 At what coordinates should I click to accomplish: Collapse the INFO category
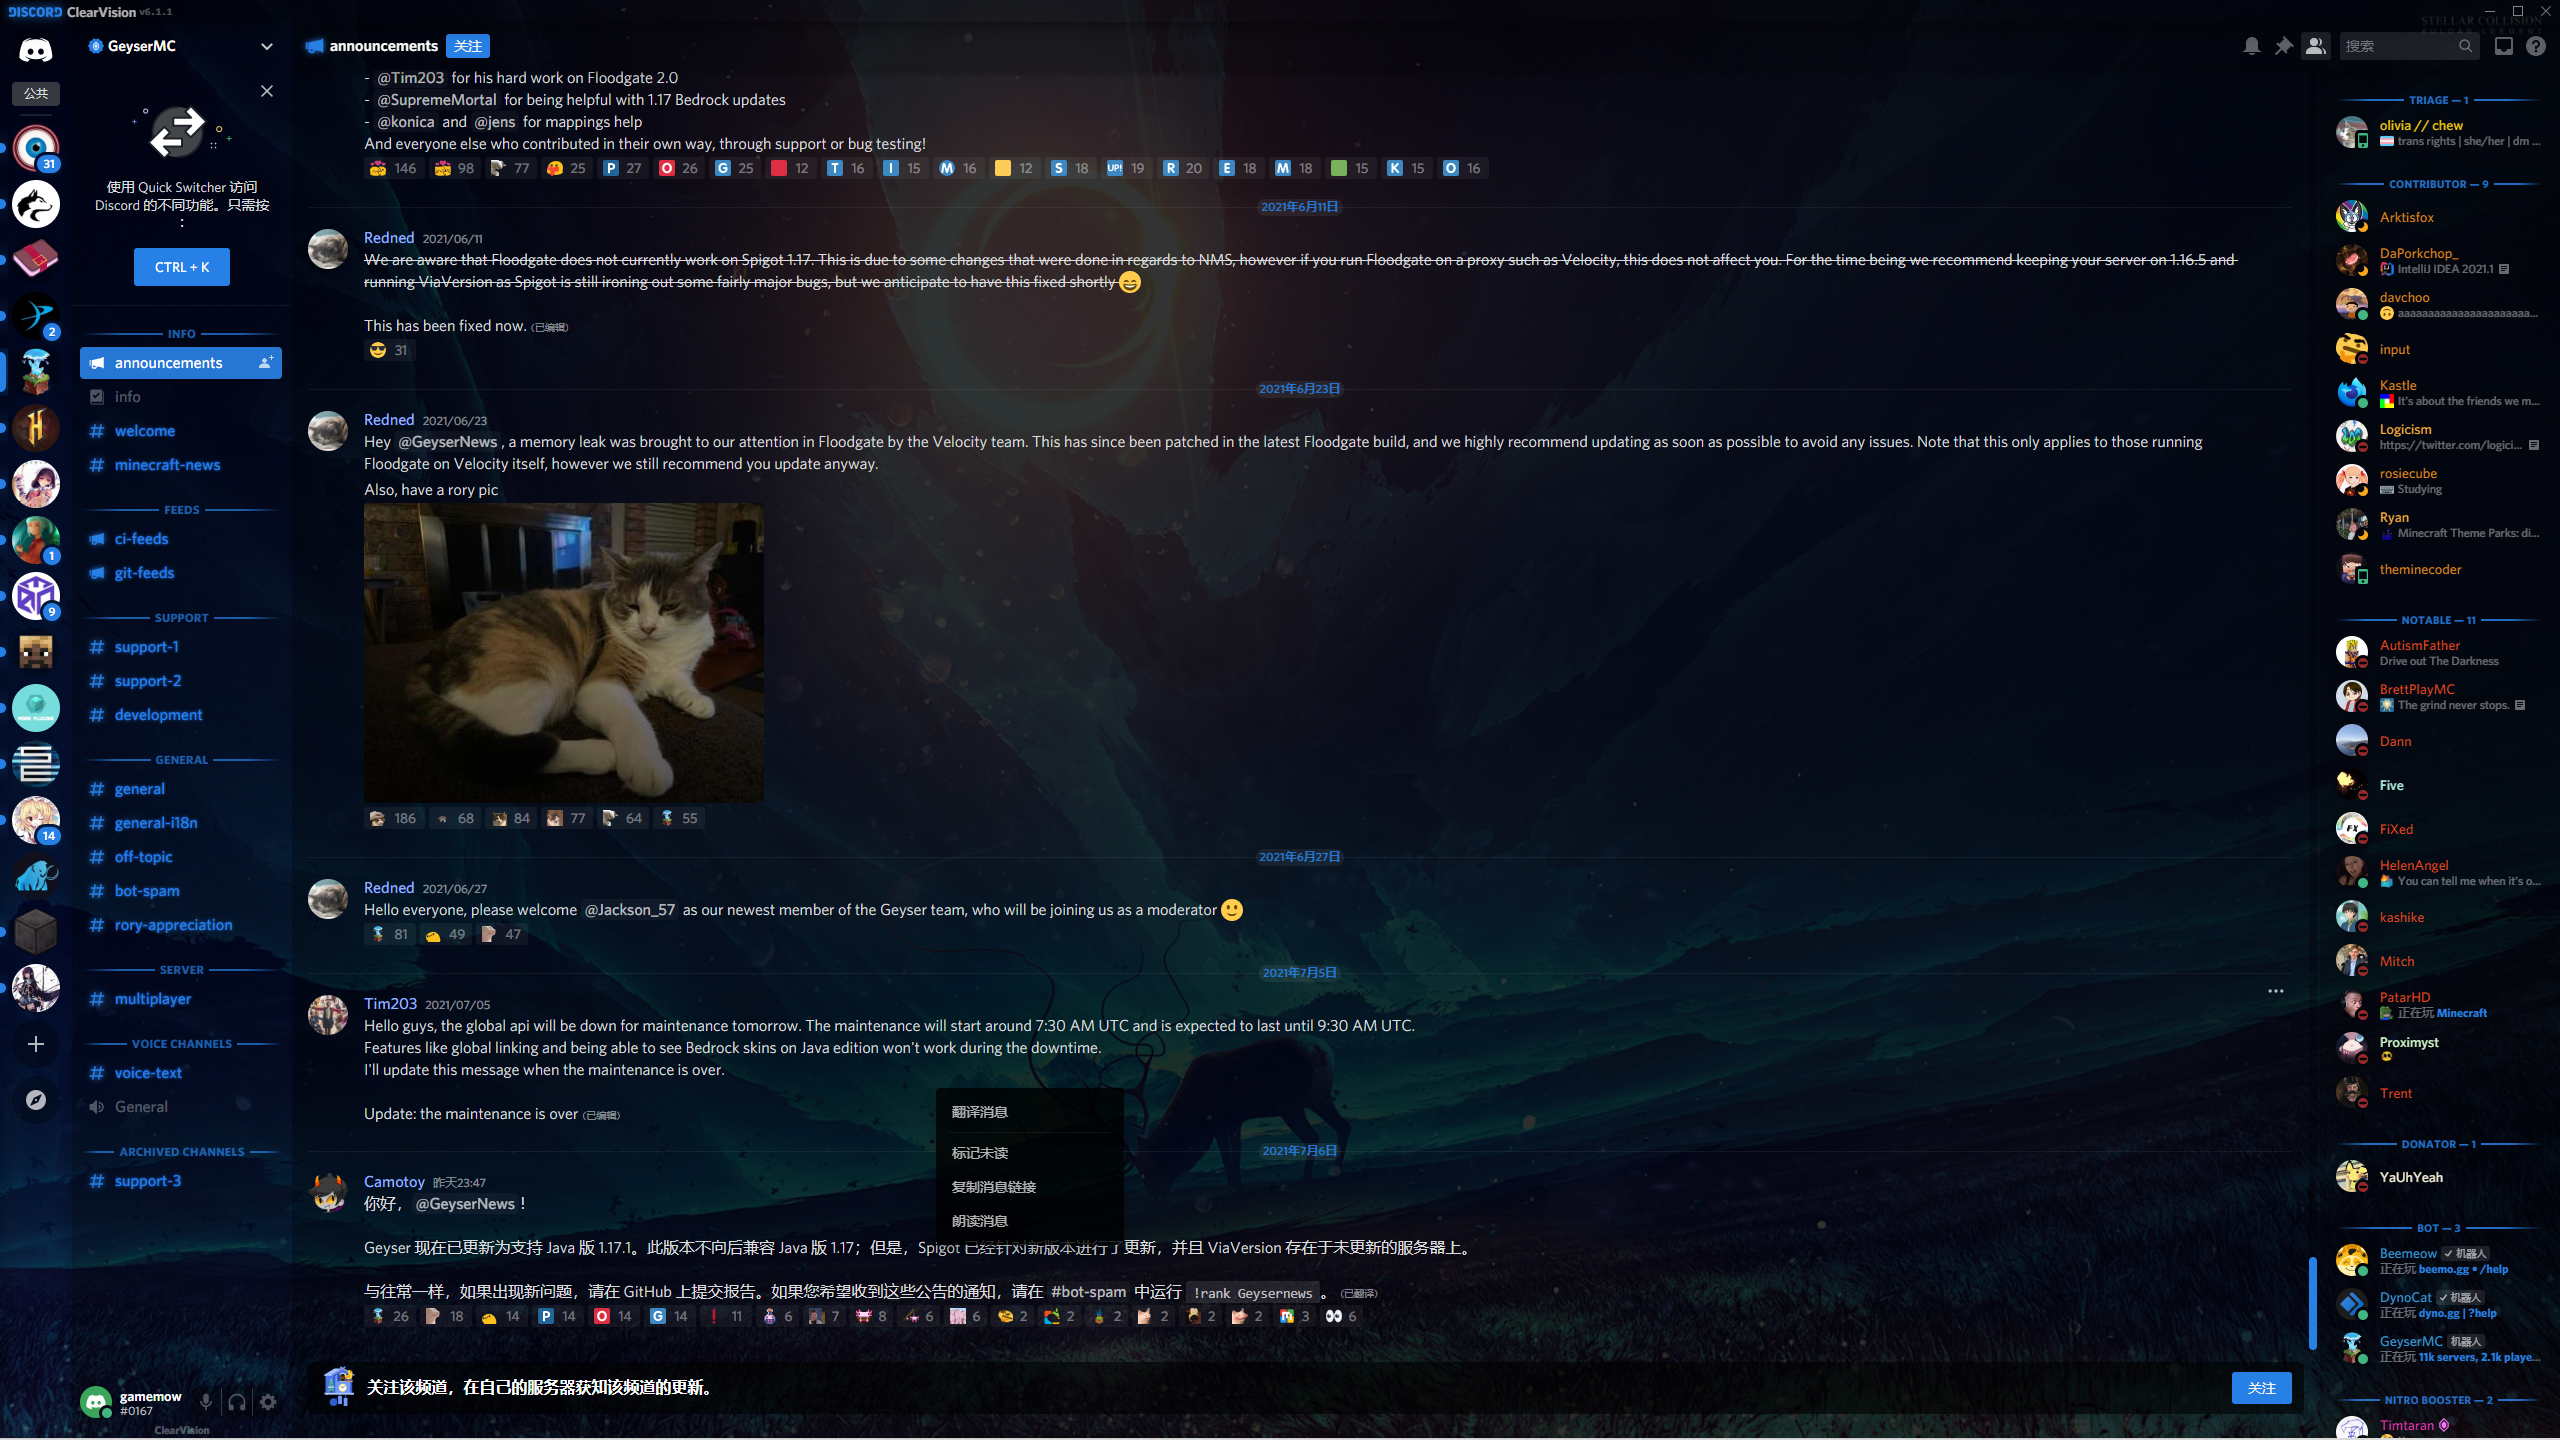click(x=181, y=334)
